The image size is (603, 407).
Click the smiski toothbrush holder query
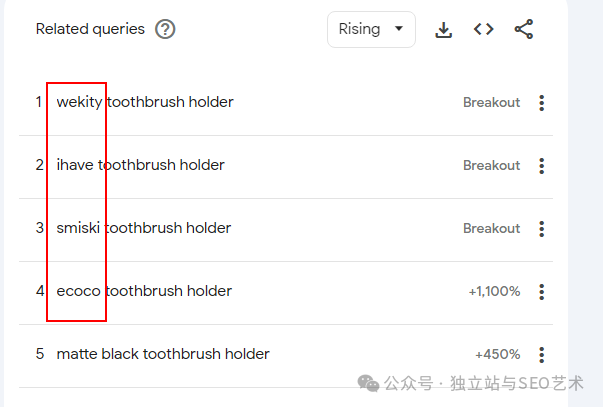tap(143, 228)
